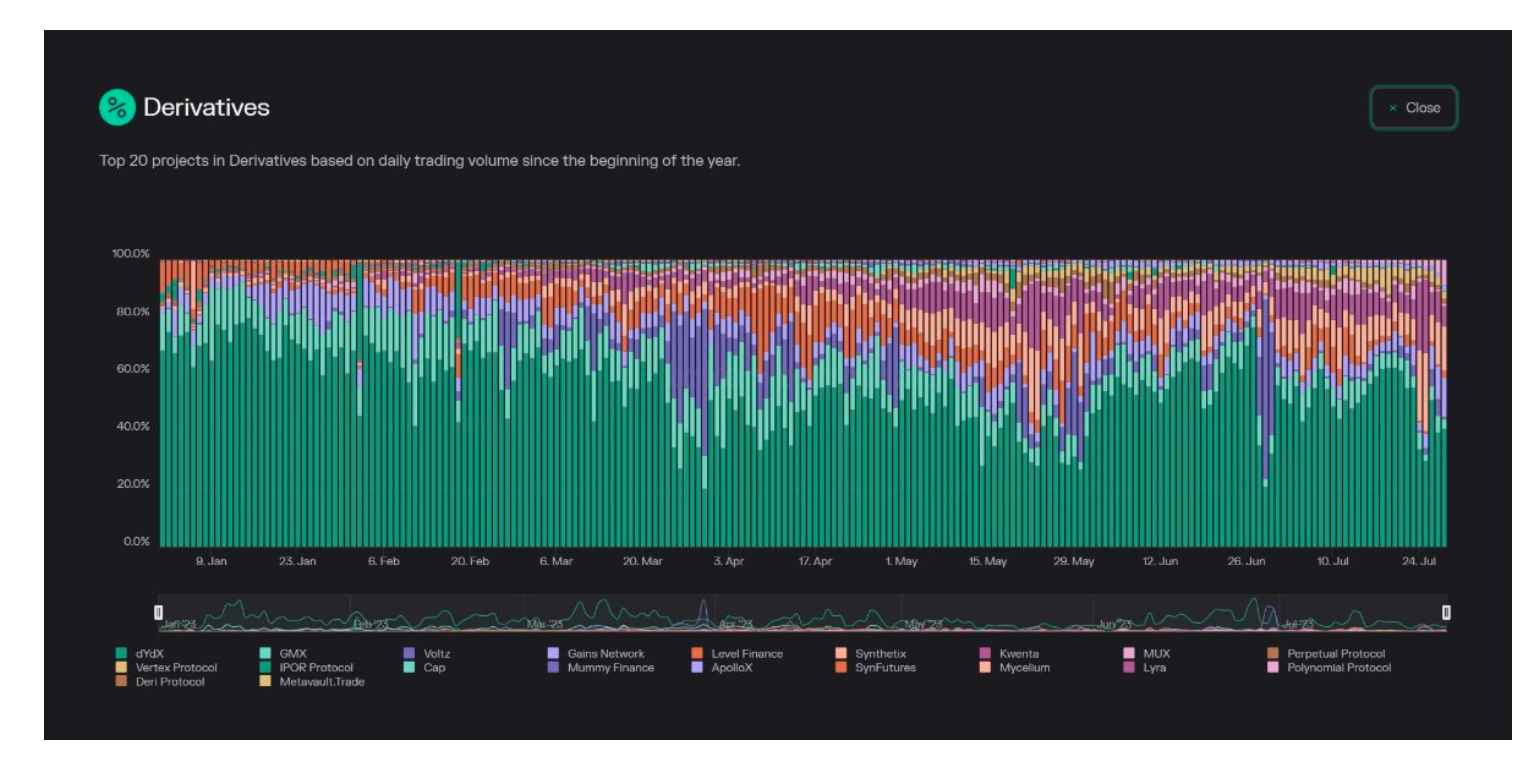Click the "6. Feb" x-axis label
Image resolution: width=1536 pixels, height=758 pixels.
tap(383, 562)
